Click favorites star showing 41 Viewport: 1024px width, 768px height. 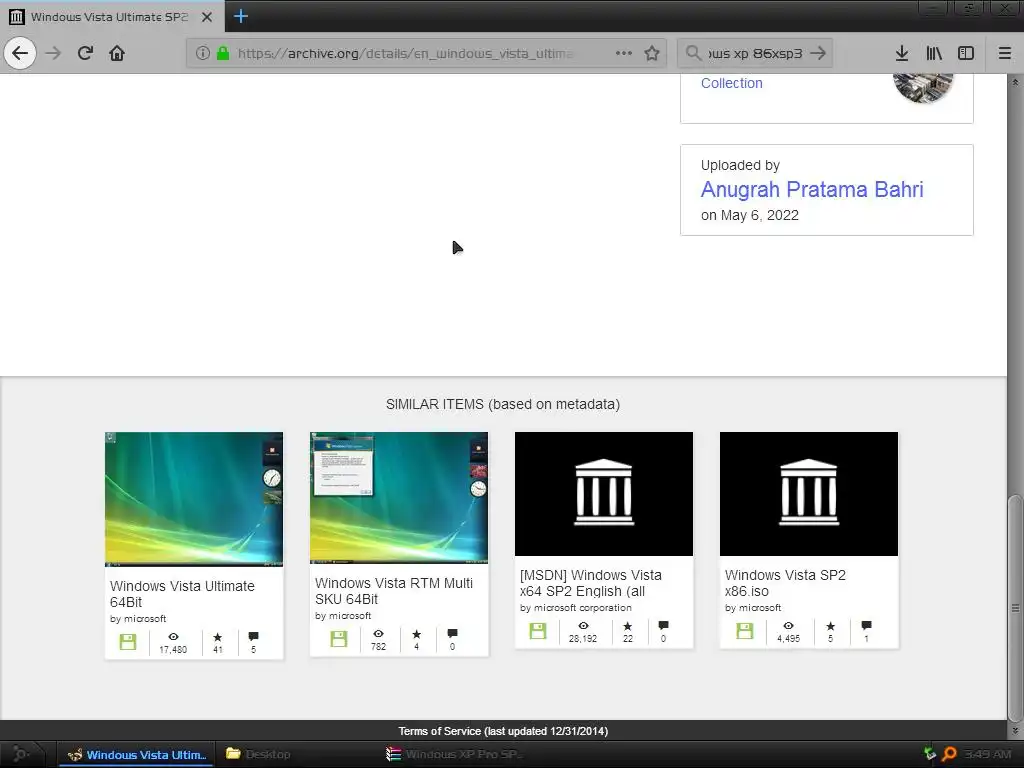217,637
